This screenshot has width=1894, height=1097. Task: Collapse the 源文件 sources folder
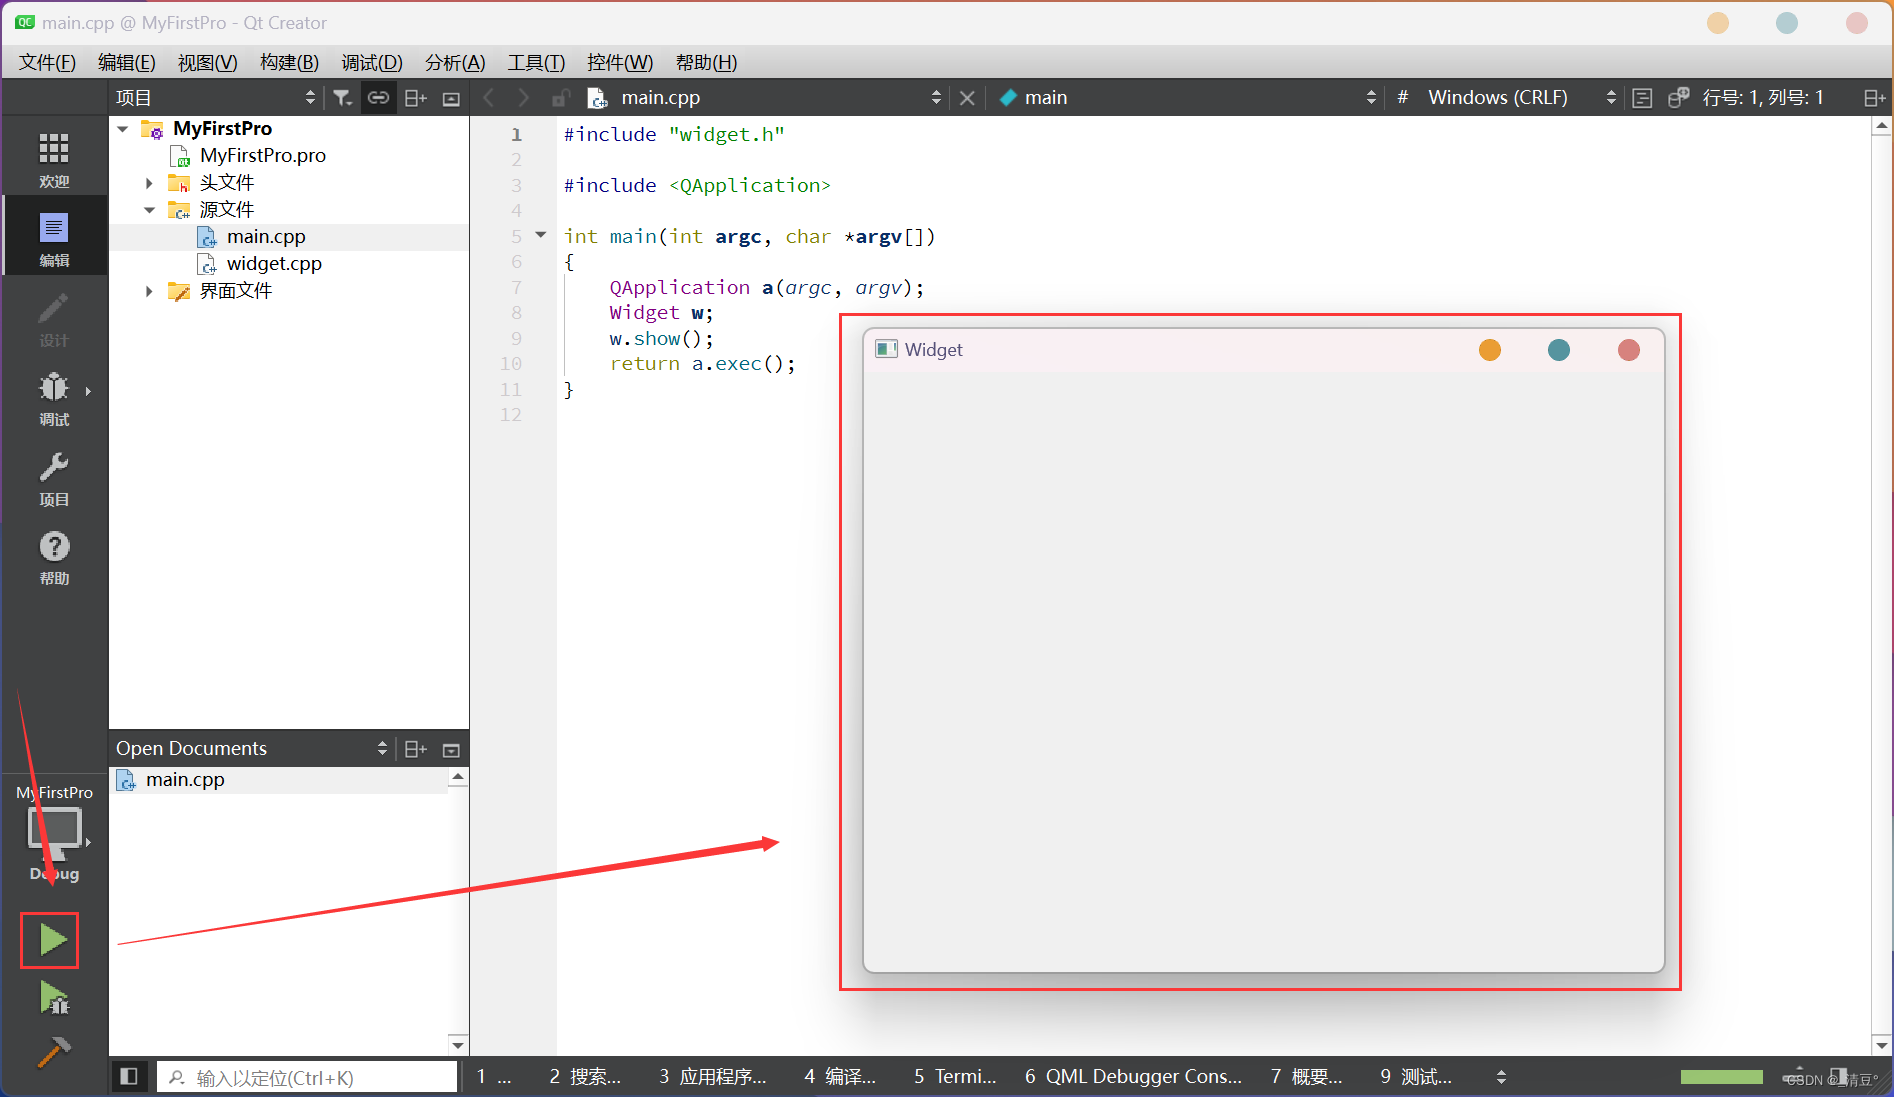[149, 210]
